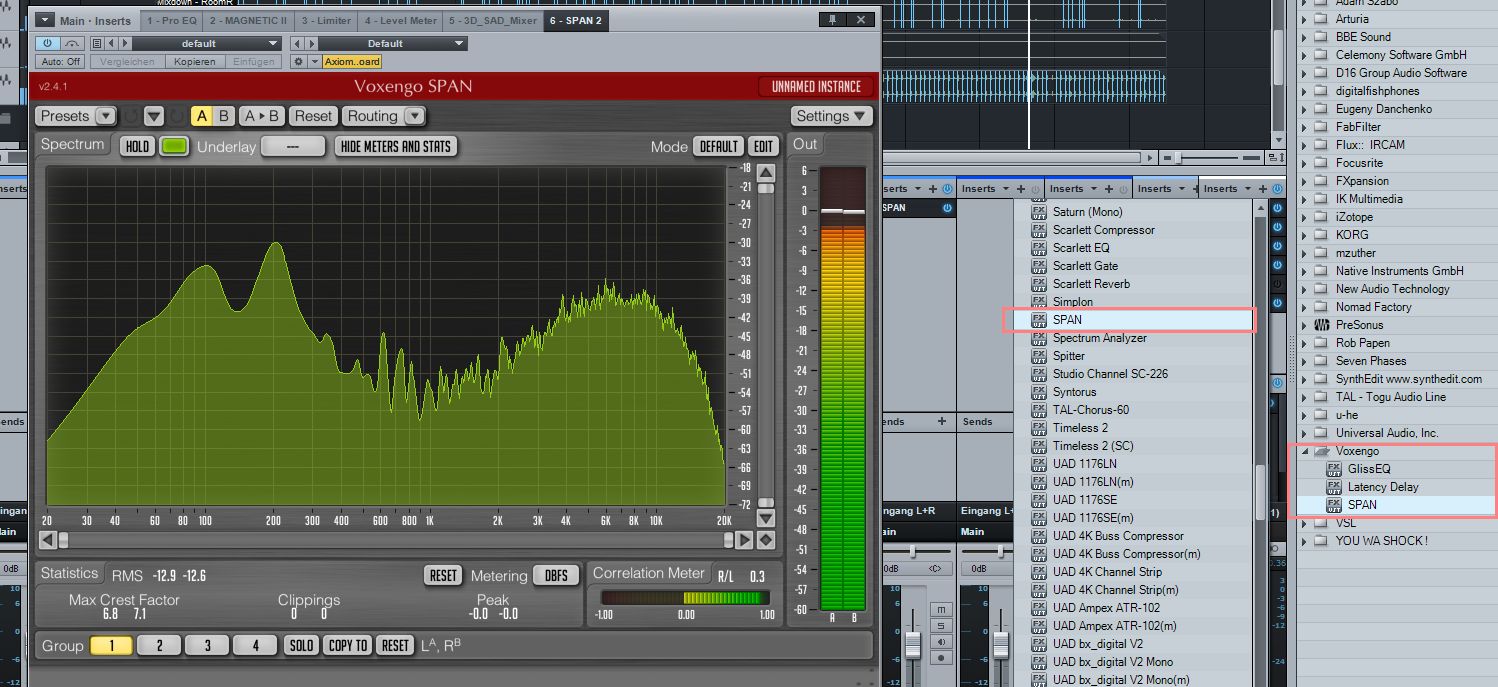This screenshot has height=687, width=1498.
Task: Open the SPAN Presets dropdown
Action: click(x=76, y=116)
